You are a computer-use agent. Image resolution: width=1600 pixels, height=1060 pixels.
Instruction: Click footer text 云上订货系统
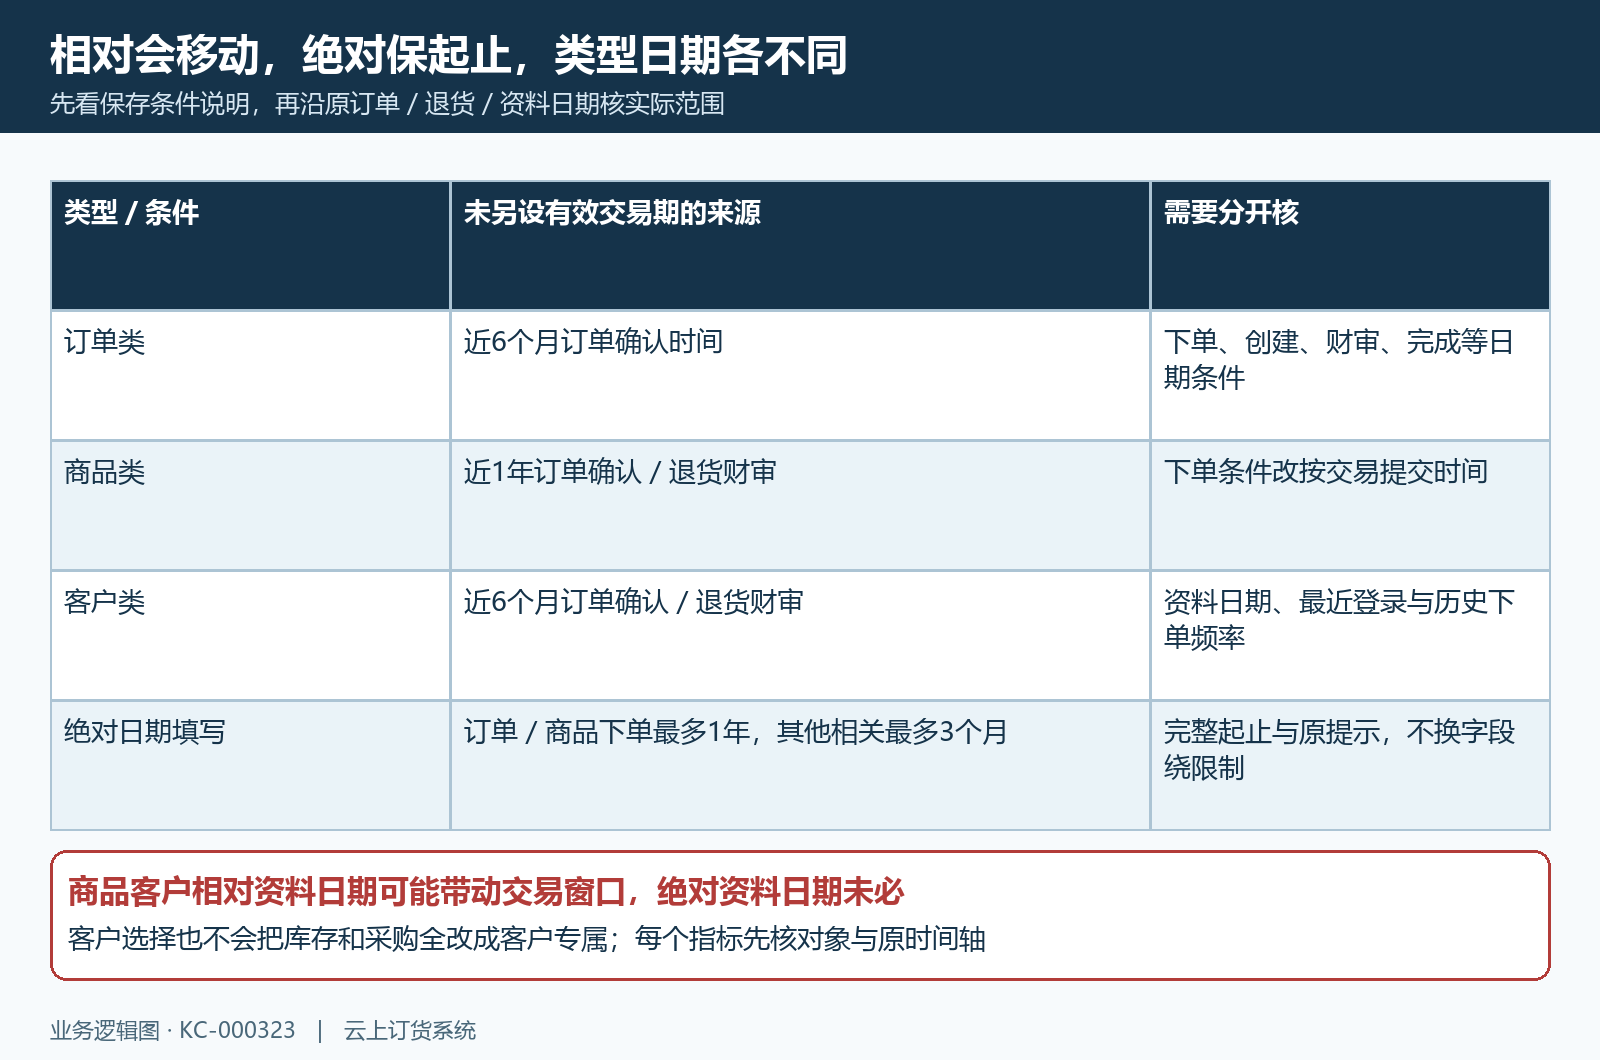[410, 1030]
